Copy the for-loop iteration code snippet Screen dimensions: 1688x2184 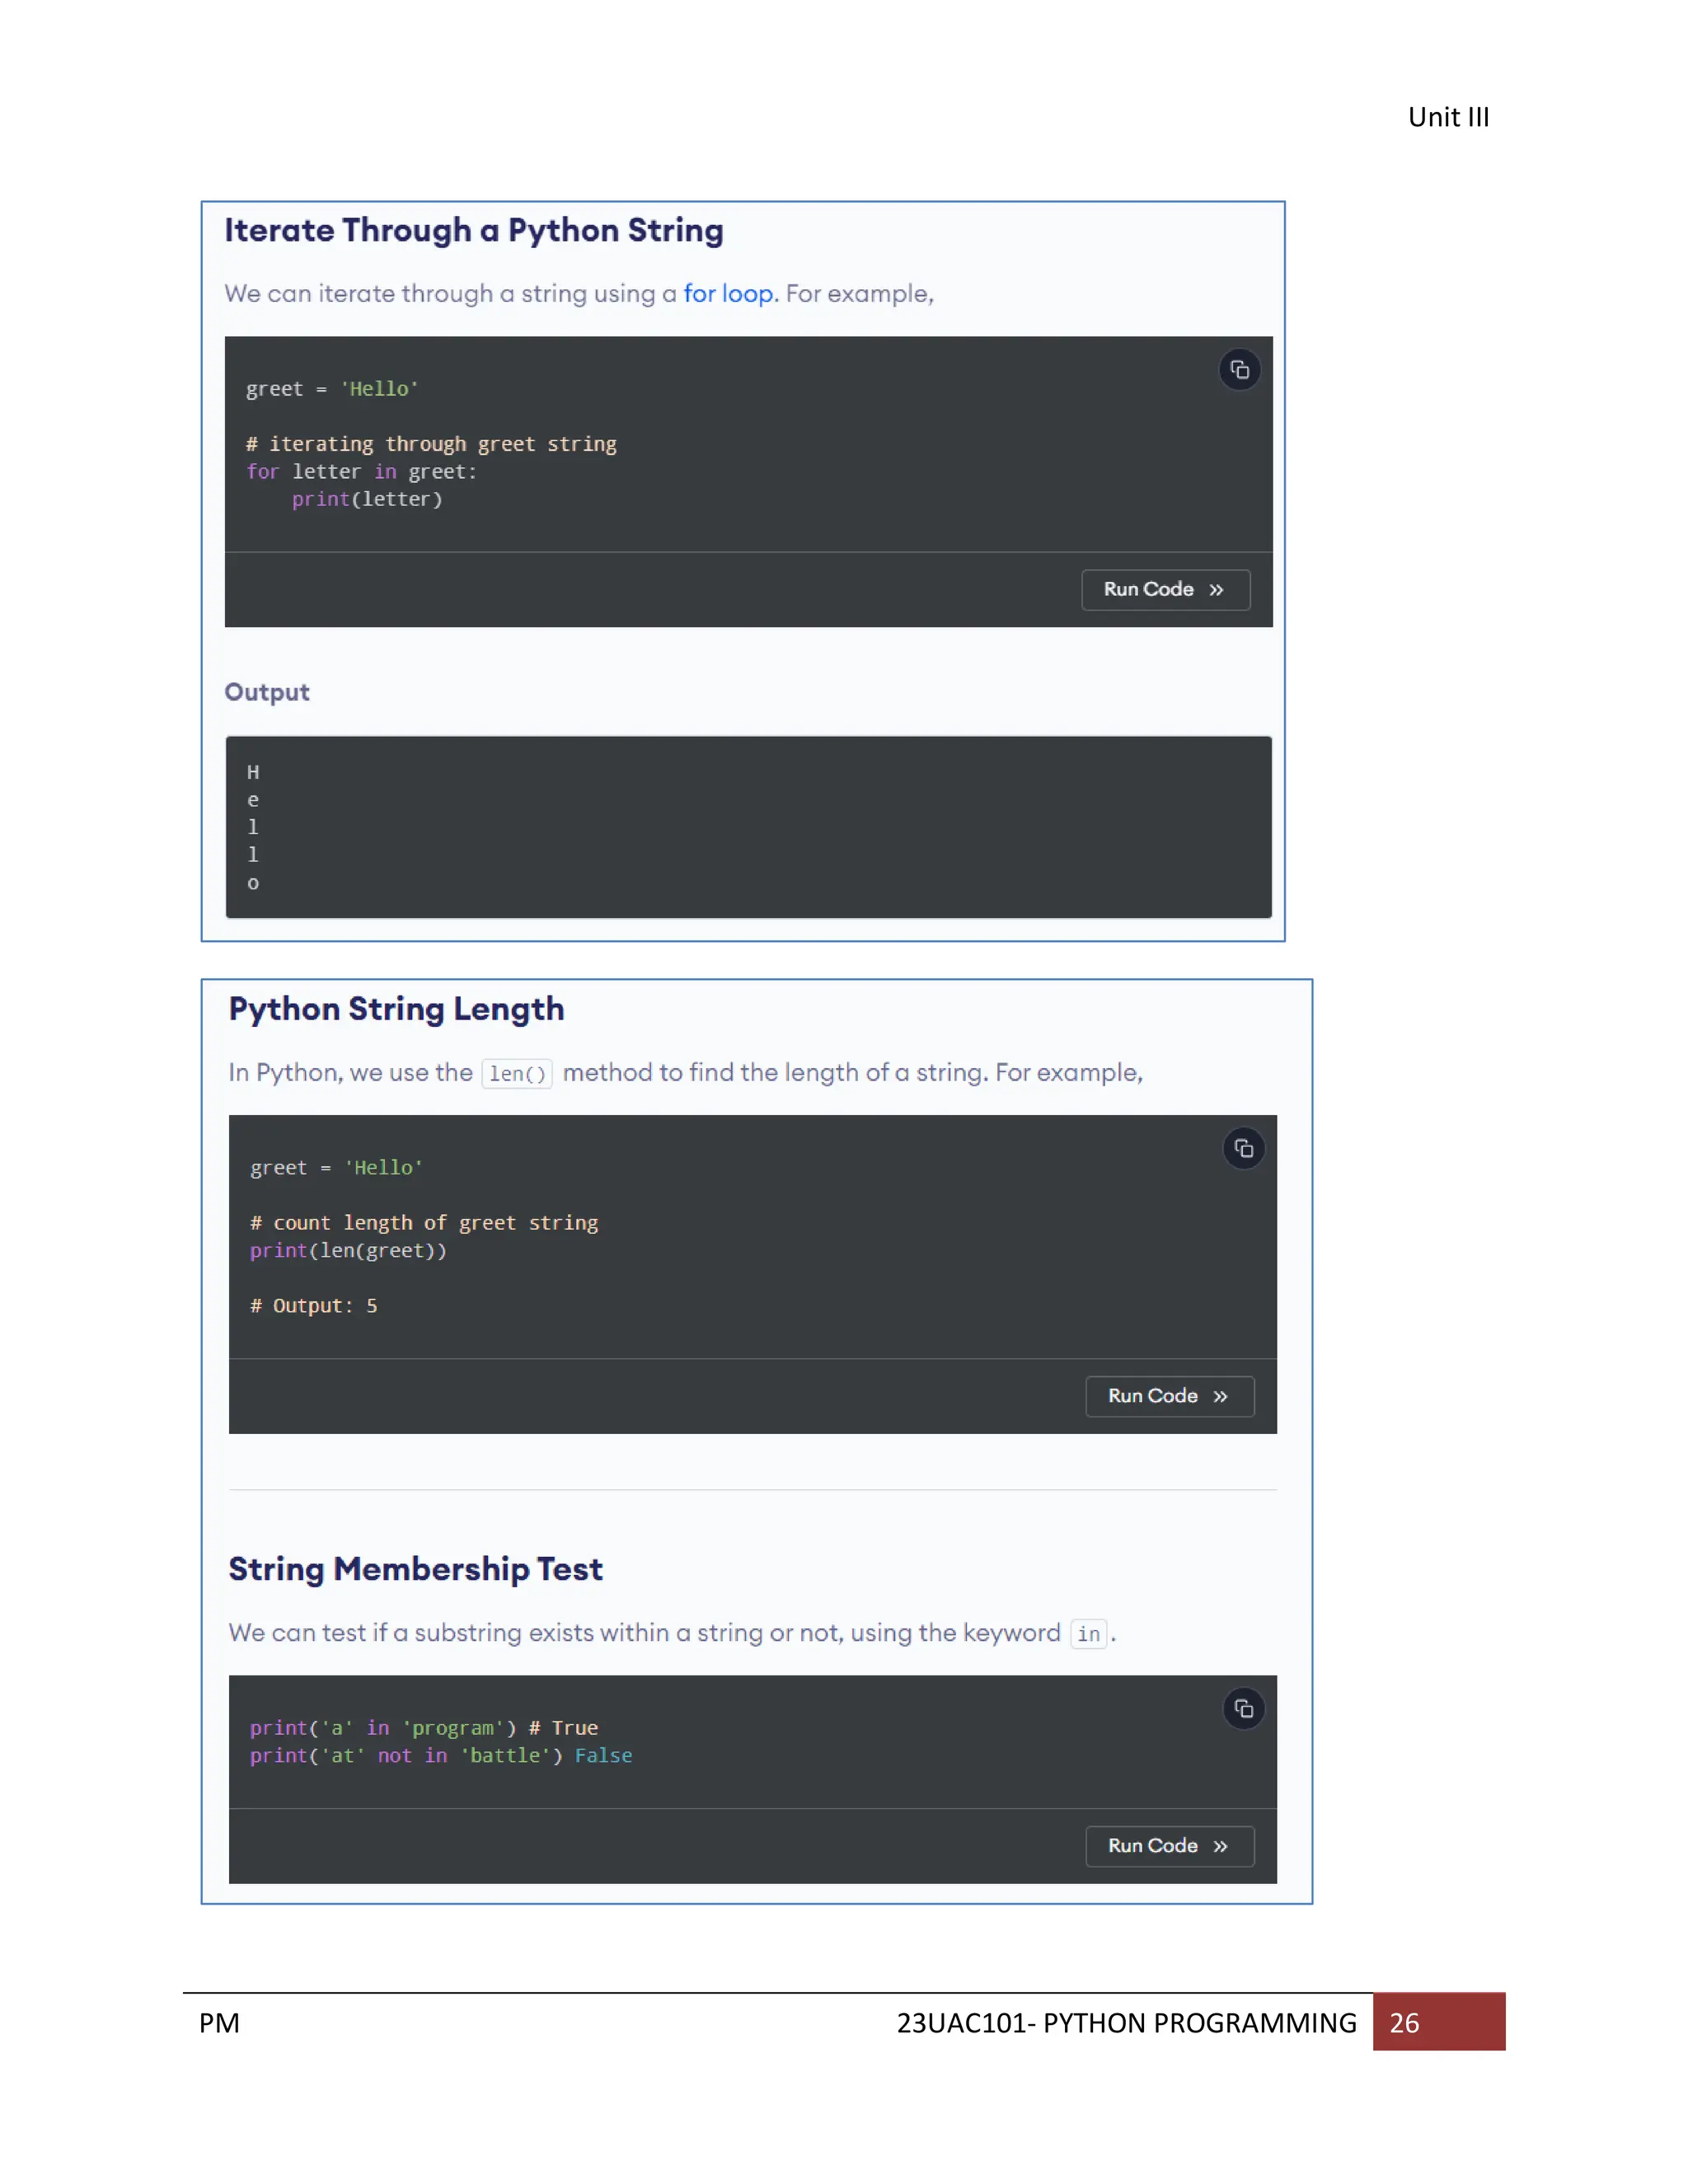(1239, 370)
